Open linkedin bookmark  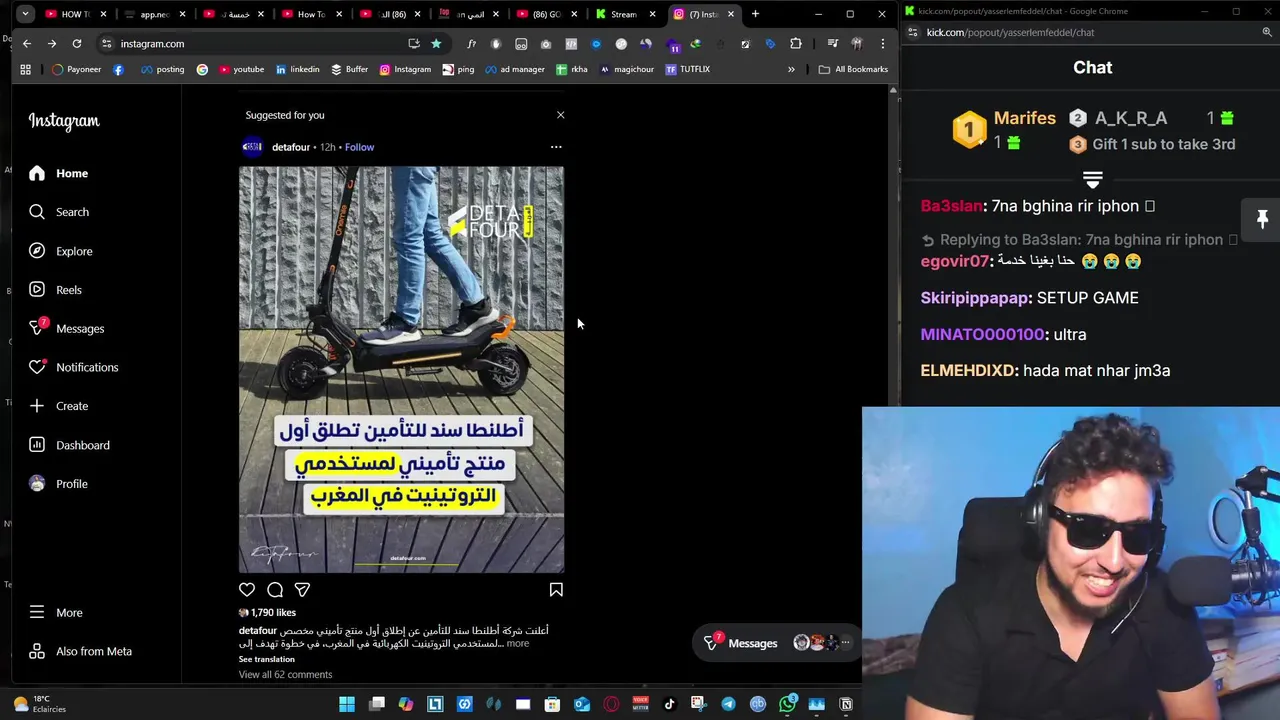coord(297,70)
